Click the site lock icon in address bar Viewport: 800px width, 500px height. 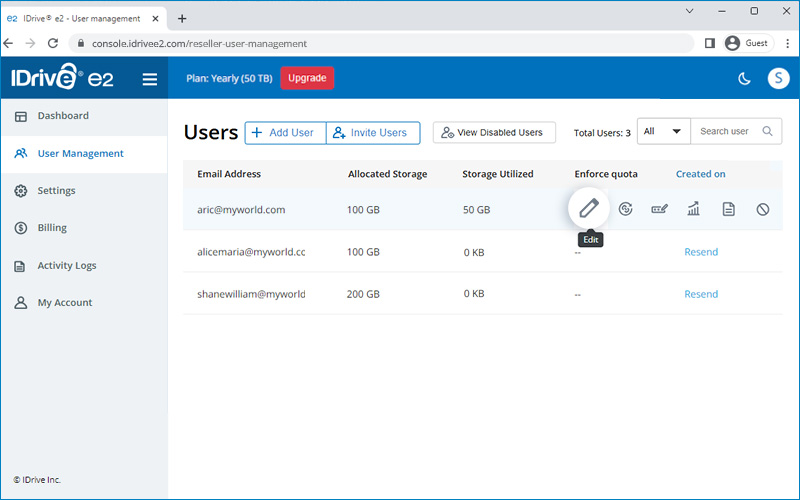[x=80, y=43]
